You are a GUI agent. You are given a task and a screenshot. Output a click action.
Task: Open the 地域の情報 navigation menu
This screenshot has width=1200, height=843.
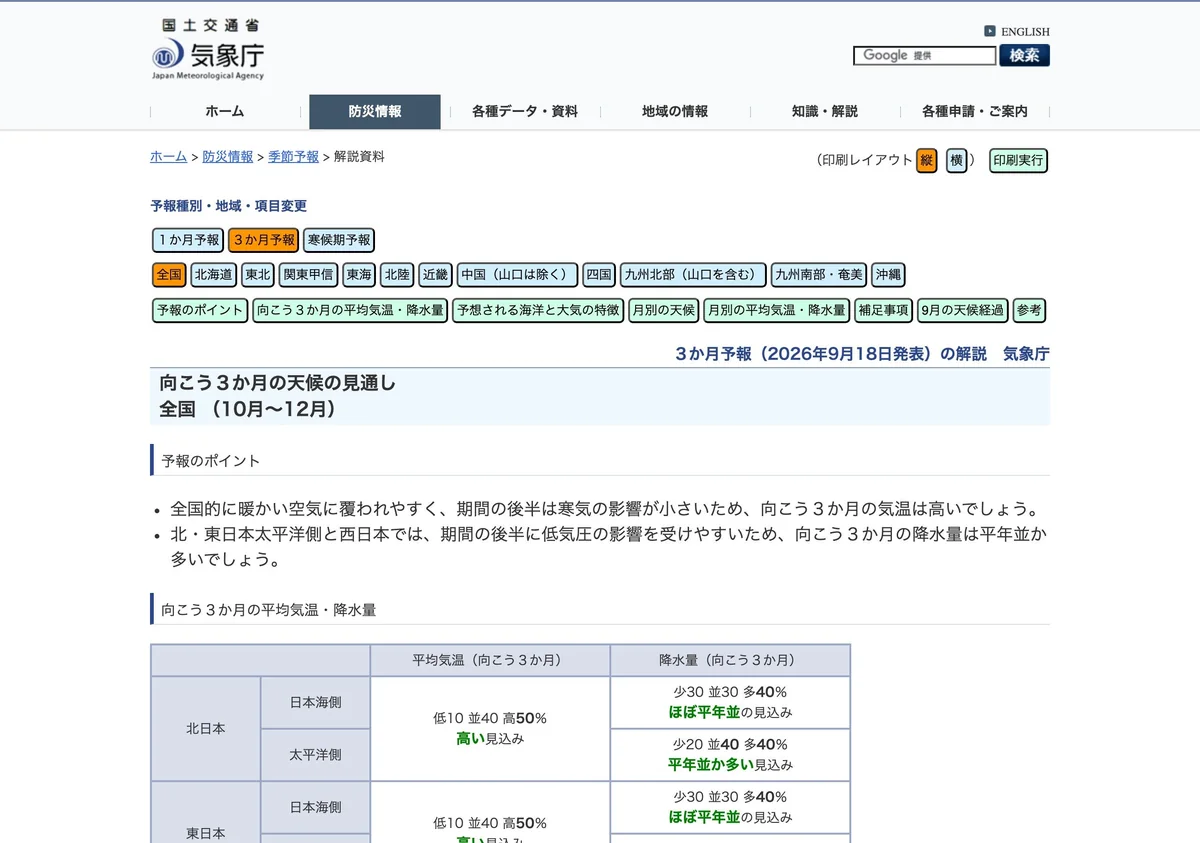point(675,112)
